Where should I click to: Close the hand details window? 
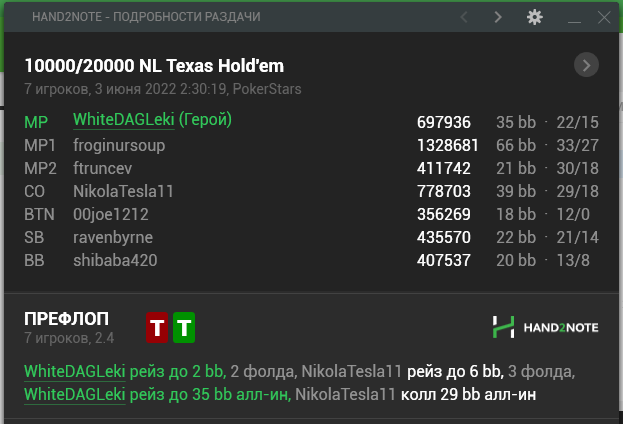604,17
